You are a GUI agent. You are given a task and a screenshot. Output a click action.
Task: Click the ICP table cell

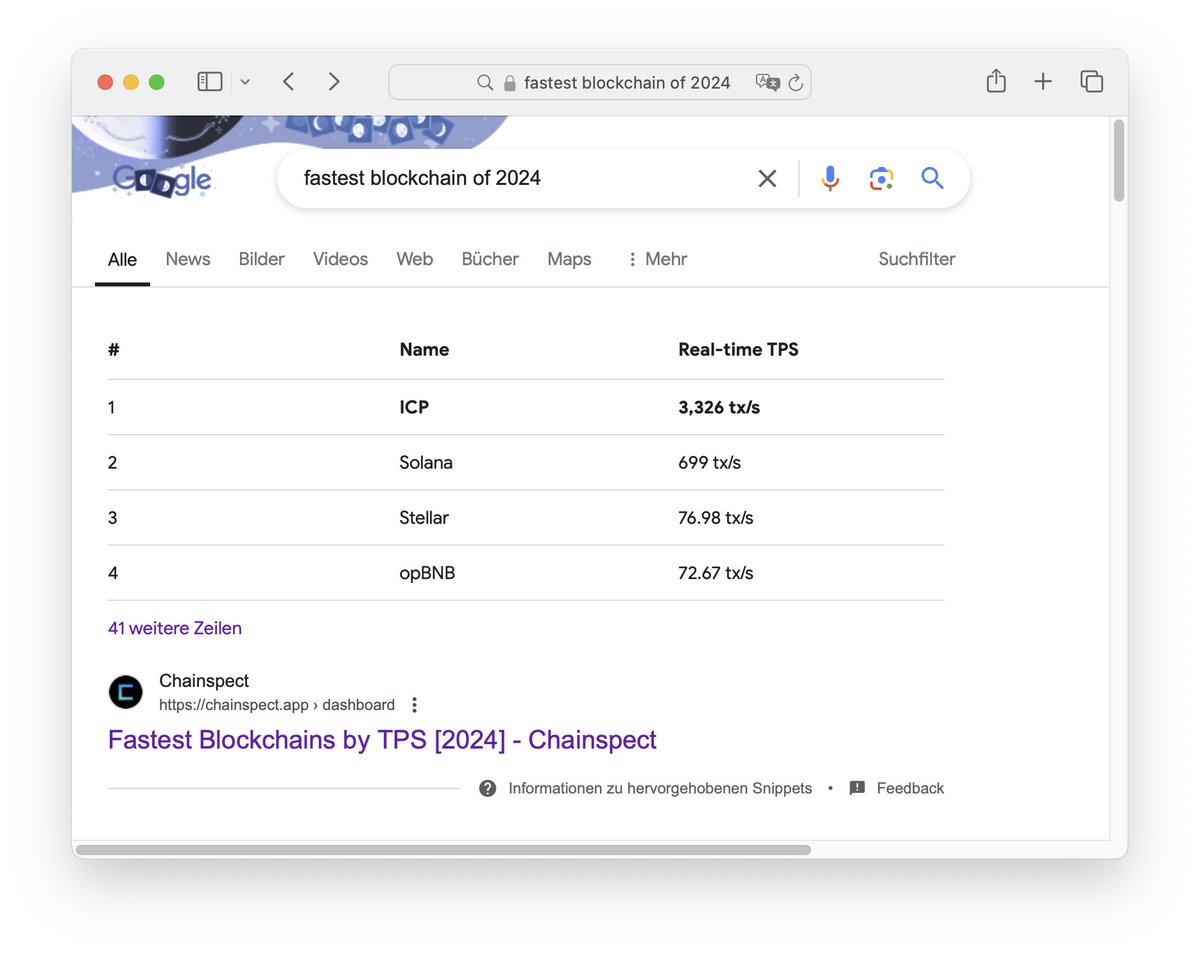[x=414, y=407]
